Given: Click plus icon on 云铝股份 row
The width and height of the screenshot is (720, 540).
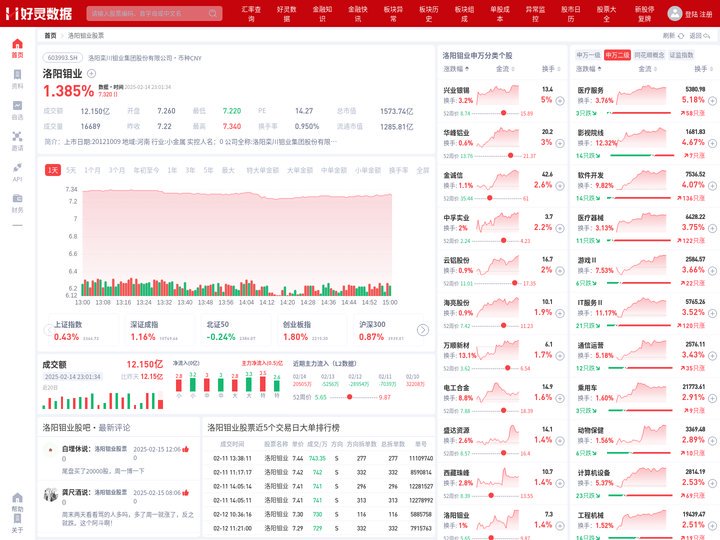Looking at the screenshot, I should coord(560,270).
